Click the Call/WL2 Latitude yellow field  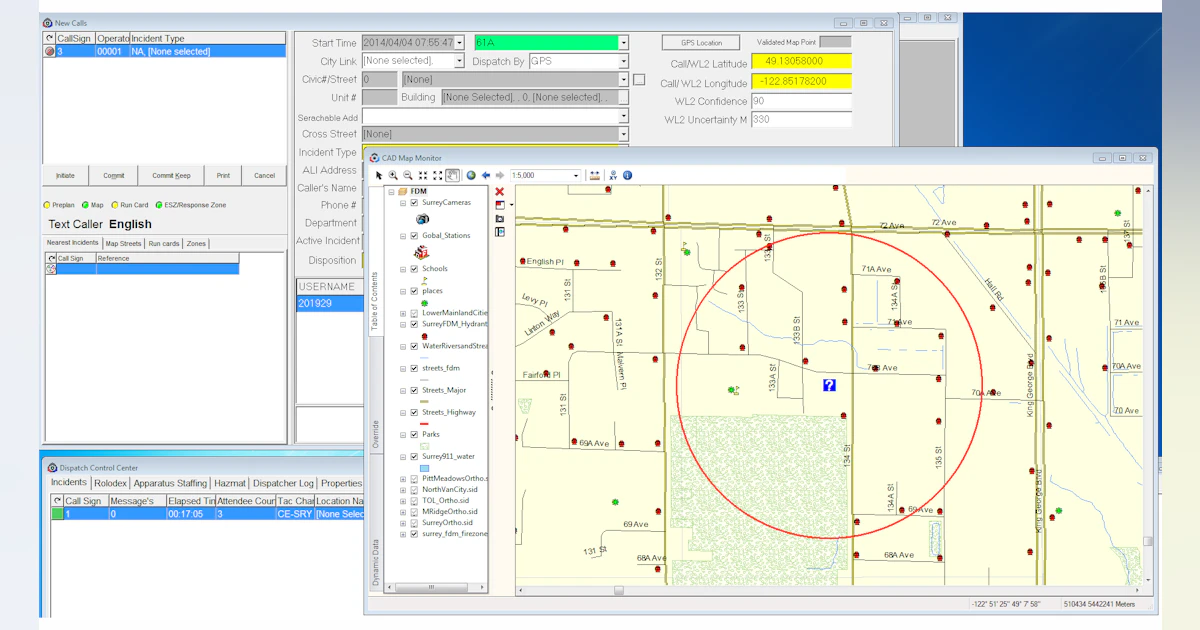(x=800, y=62)
